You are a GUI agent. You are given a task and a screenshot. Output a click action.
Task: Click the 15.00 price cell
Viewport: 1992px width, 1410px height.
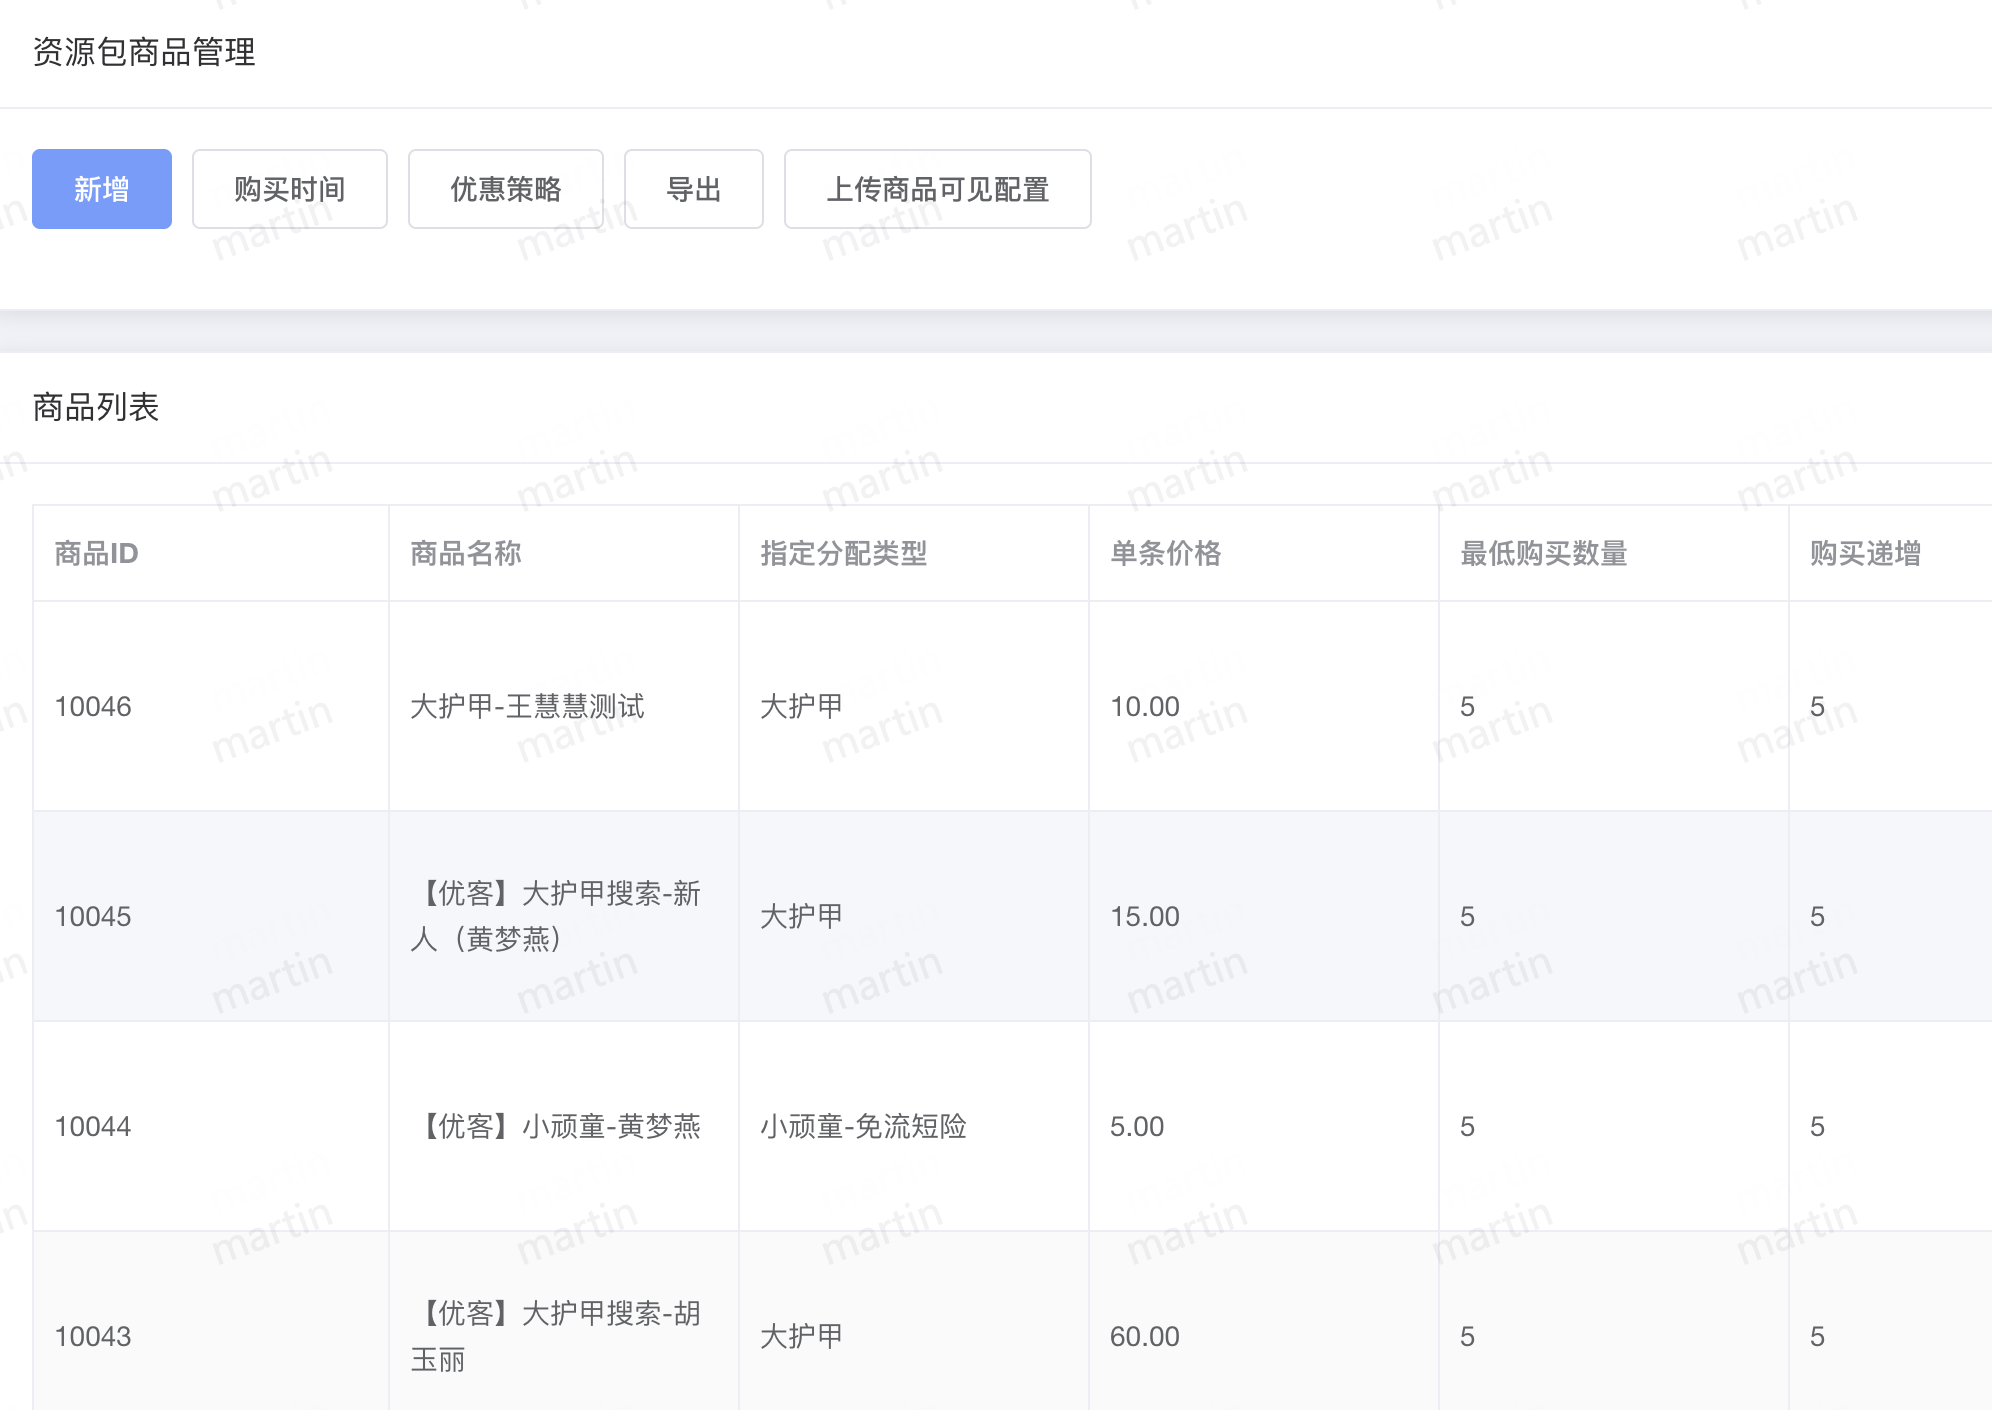tap(1144, 916)
